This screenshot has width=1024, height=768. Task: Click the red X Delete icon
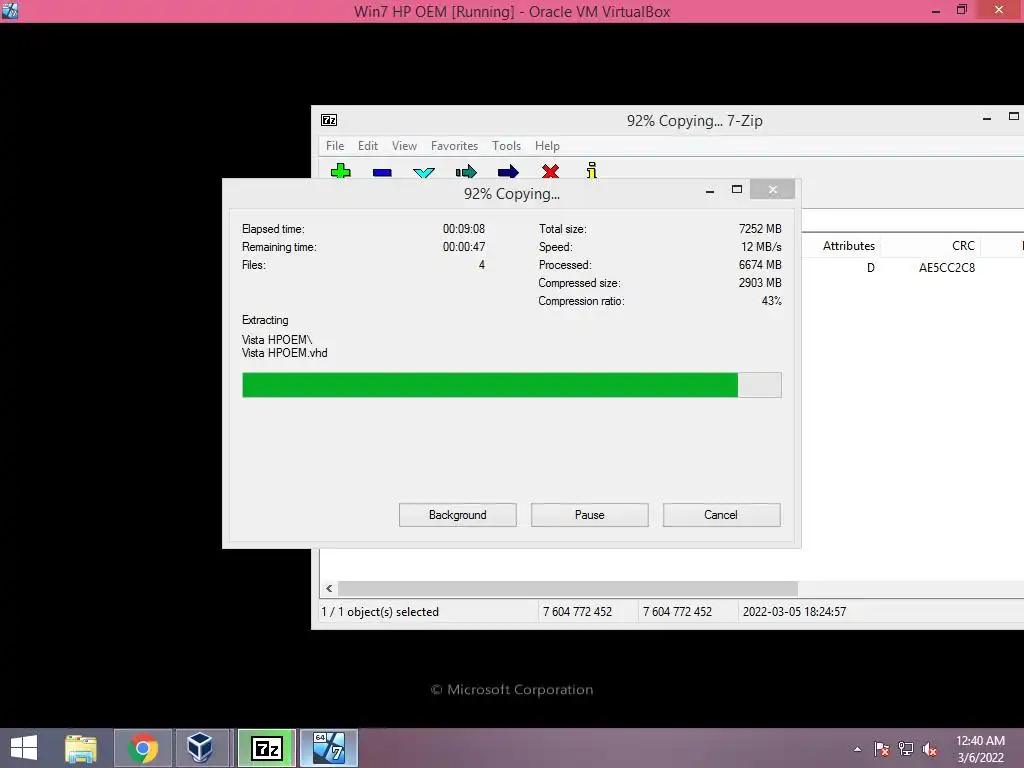(x=551, y=171)
